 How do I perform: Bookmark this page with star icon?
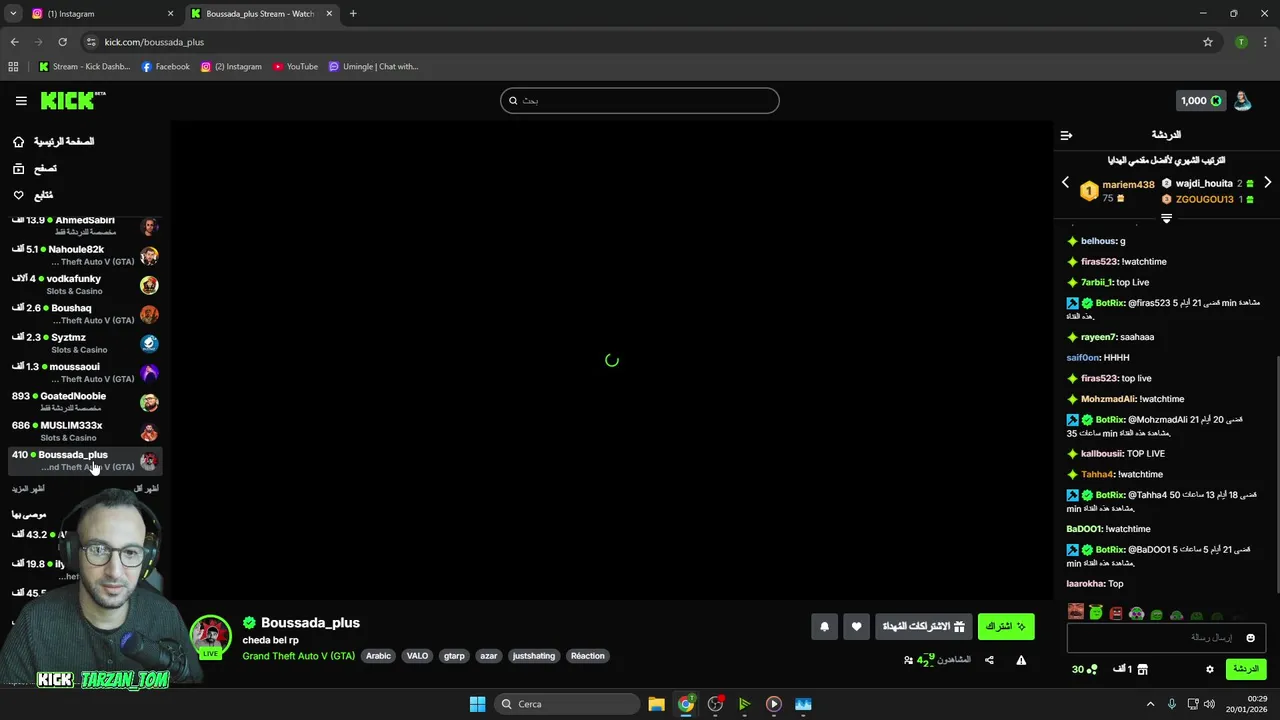tap(1208, 42)
